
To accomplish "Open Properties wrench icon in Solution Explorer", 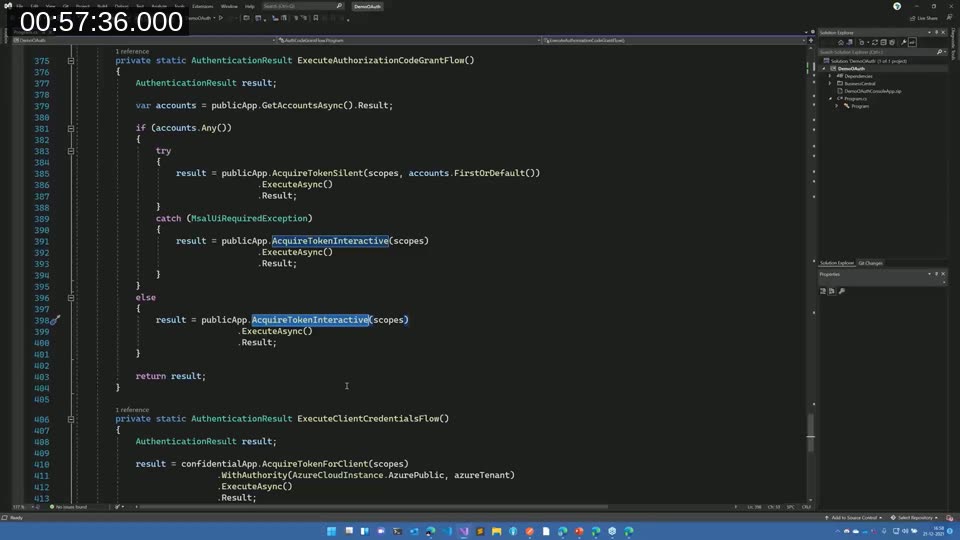I will tap(904, 42).
